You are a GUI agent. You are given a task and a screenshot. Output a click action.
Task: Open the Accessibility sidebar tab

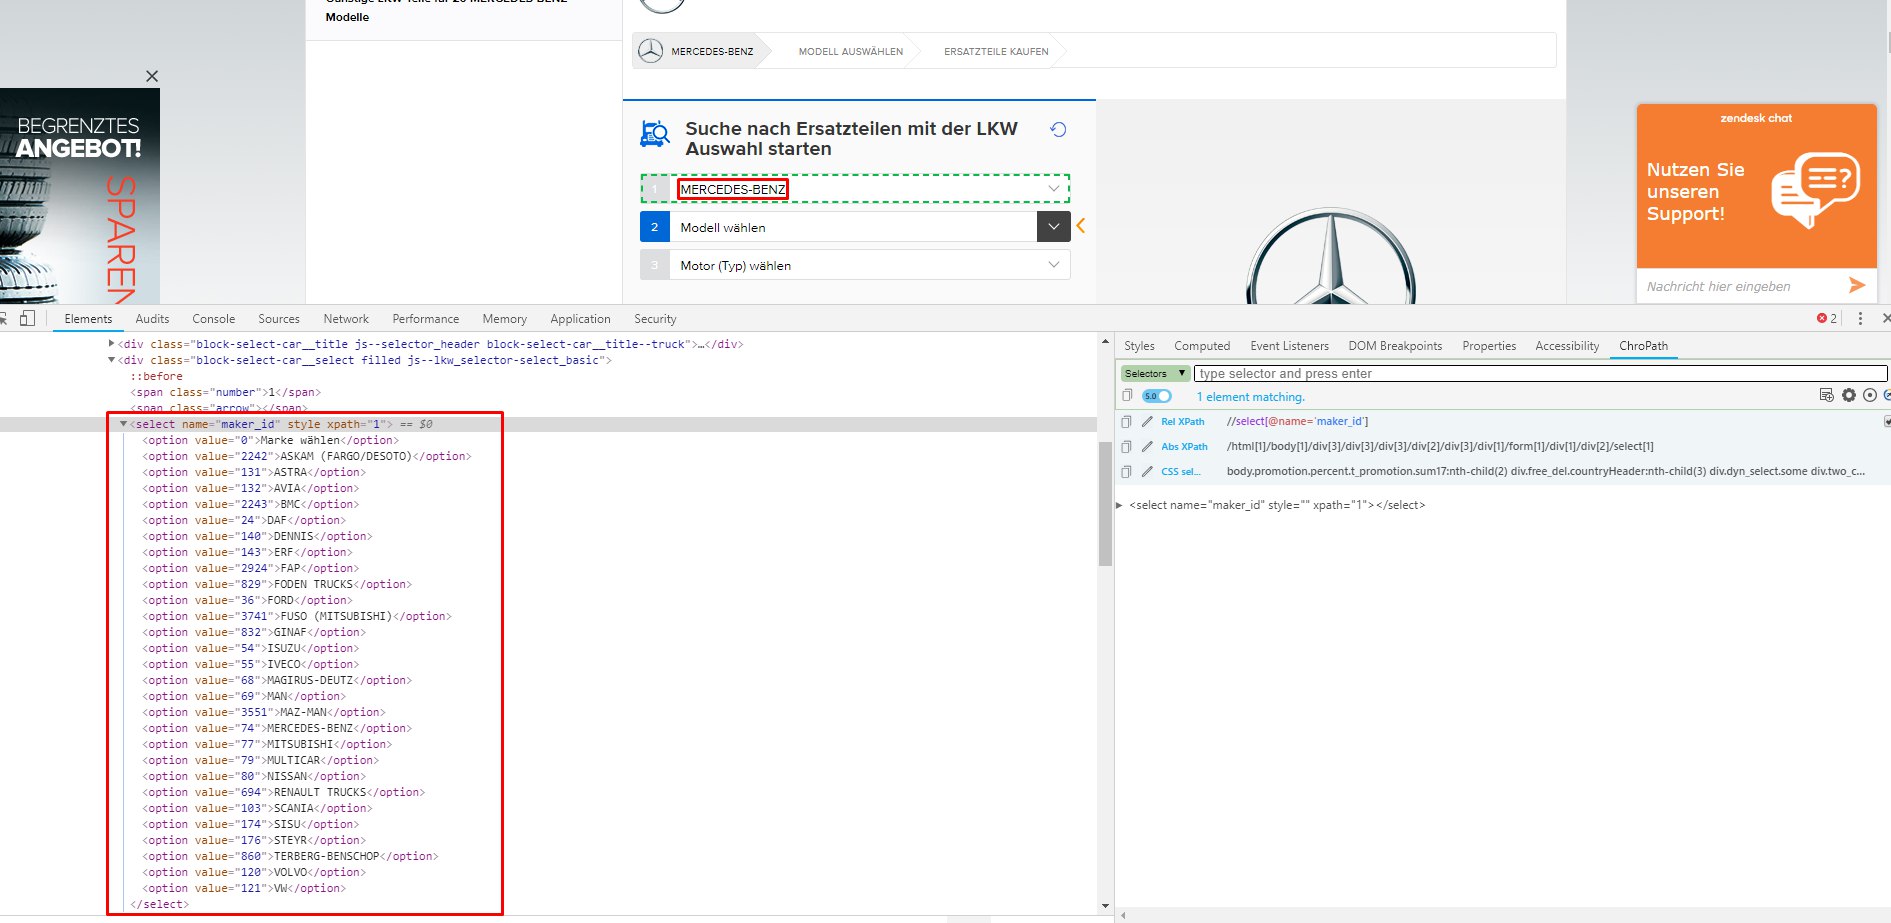1567,346
